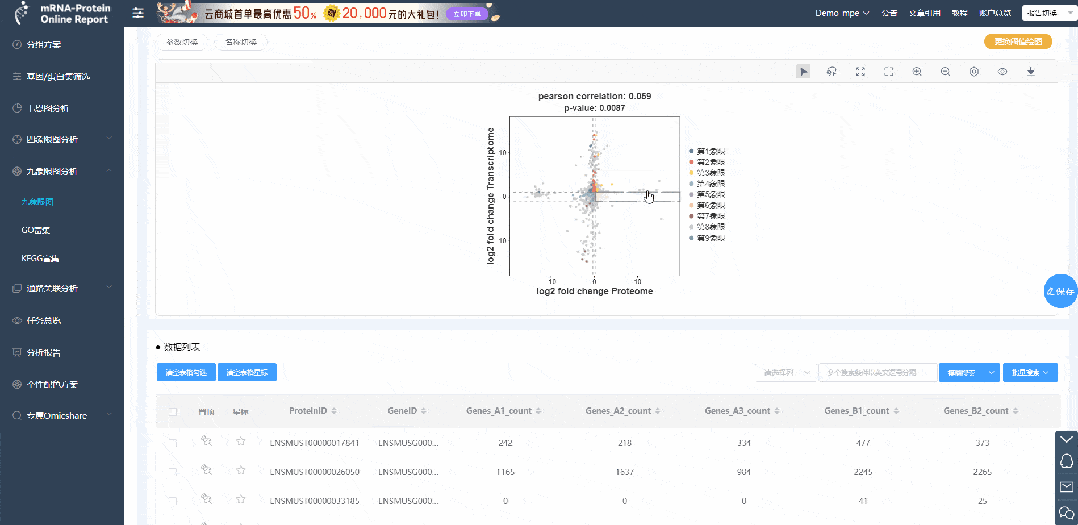Viewport: 1078px width, 525px height.
Task: Select the pointer tool in chart toolbar
Action: pyautogui.click(x=803, y=71)
